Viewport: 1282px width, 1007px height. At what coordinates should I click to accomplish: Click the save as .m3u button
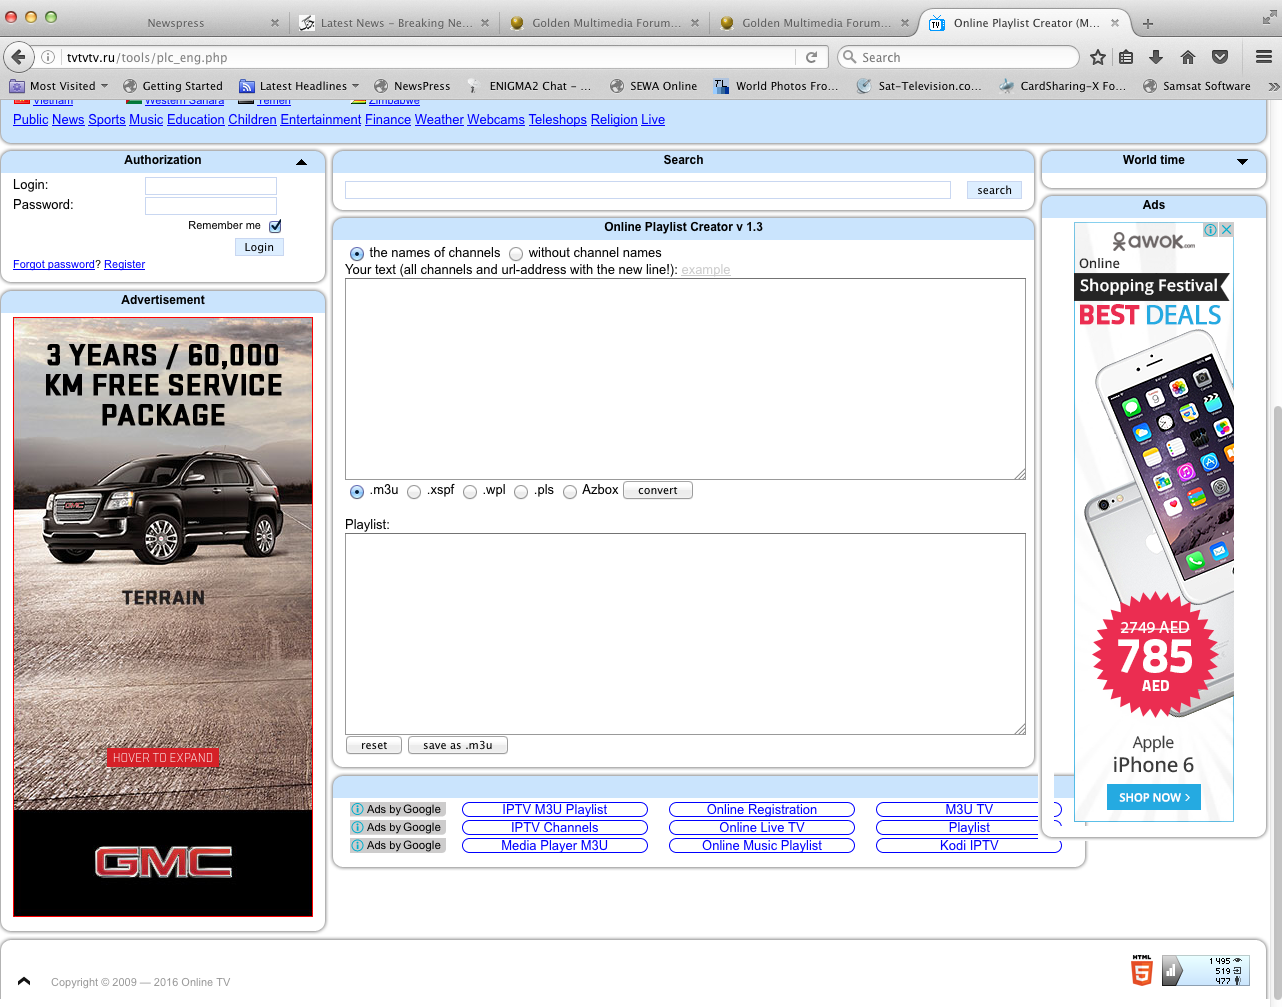(x=458, y=745)
